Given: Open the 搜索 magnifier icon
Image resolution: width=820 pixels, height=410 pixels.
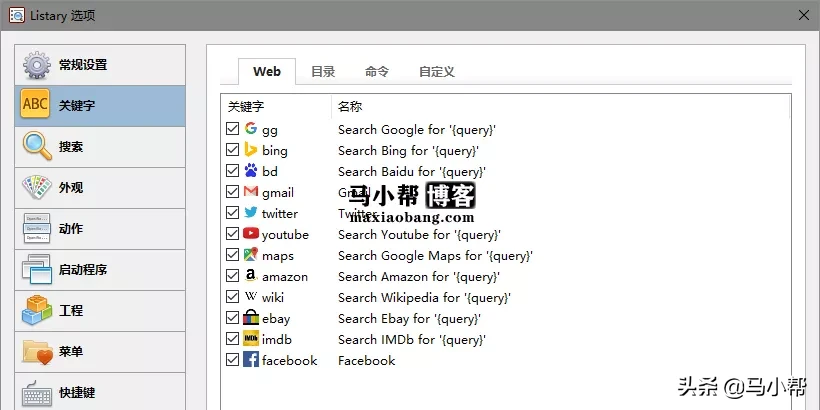Looking at the screenshot, I should [x=37, y=146].
